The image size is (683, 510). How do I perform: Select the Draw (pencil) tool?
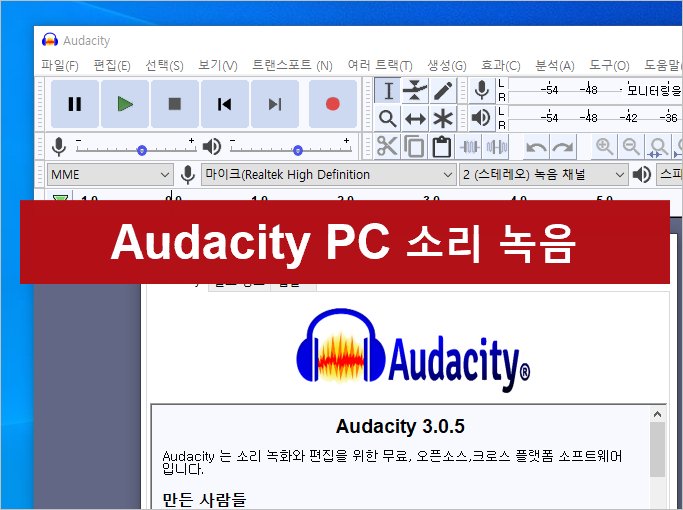443,91
